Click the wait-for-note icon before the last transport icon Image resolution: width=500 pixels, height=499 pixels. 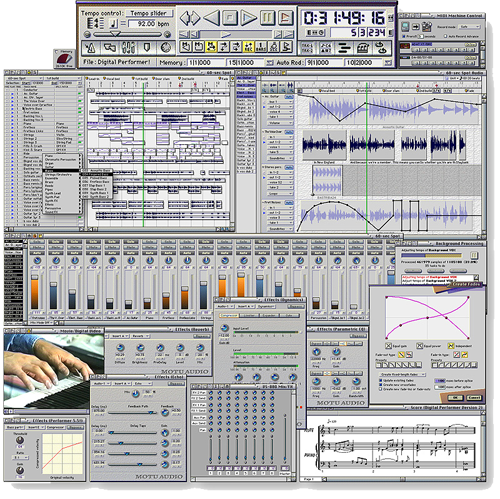273,47
